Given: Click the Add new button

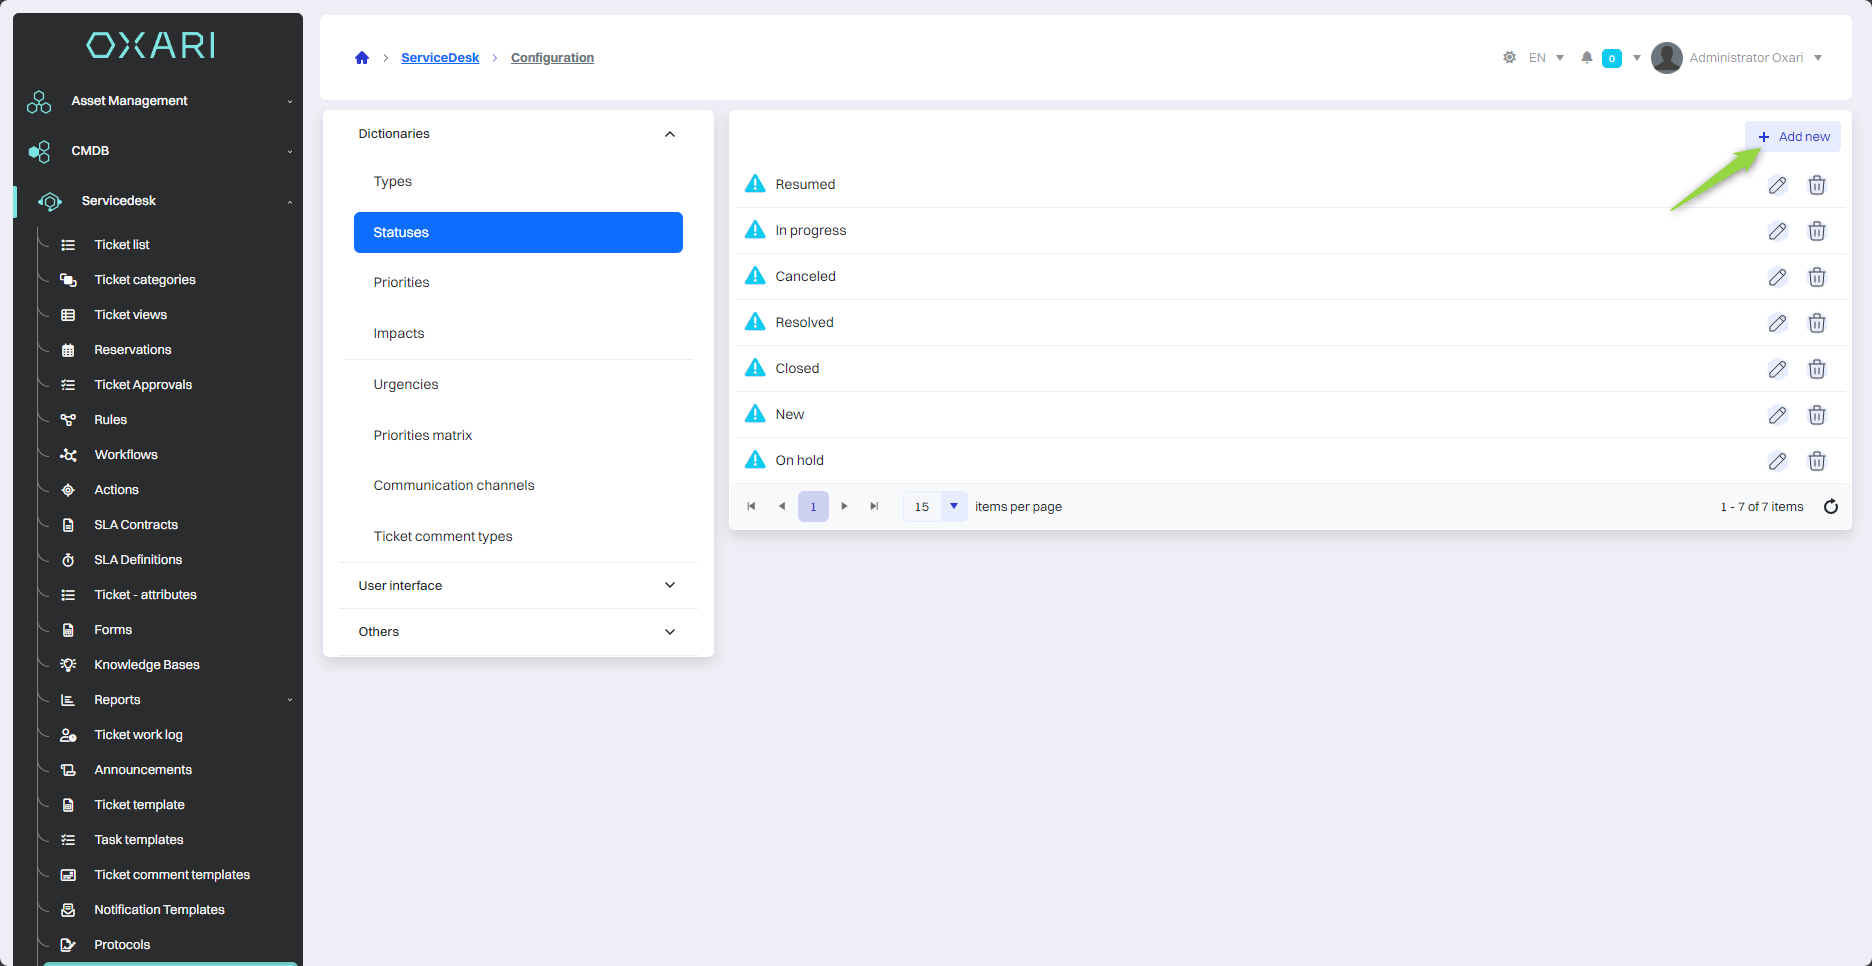Looking at the screenshot, I should pyautogui.click(x=1794, y=137).
